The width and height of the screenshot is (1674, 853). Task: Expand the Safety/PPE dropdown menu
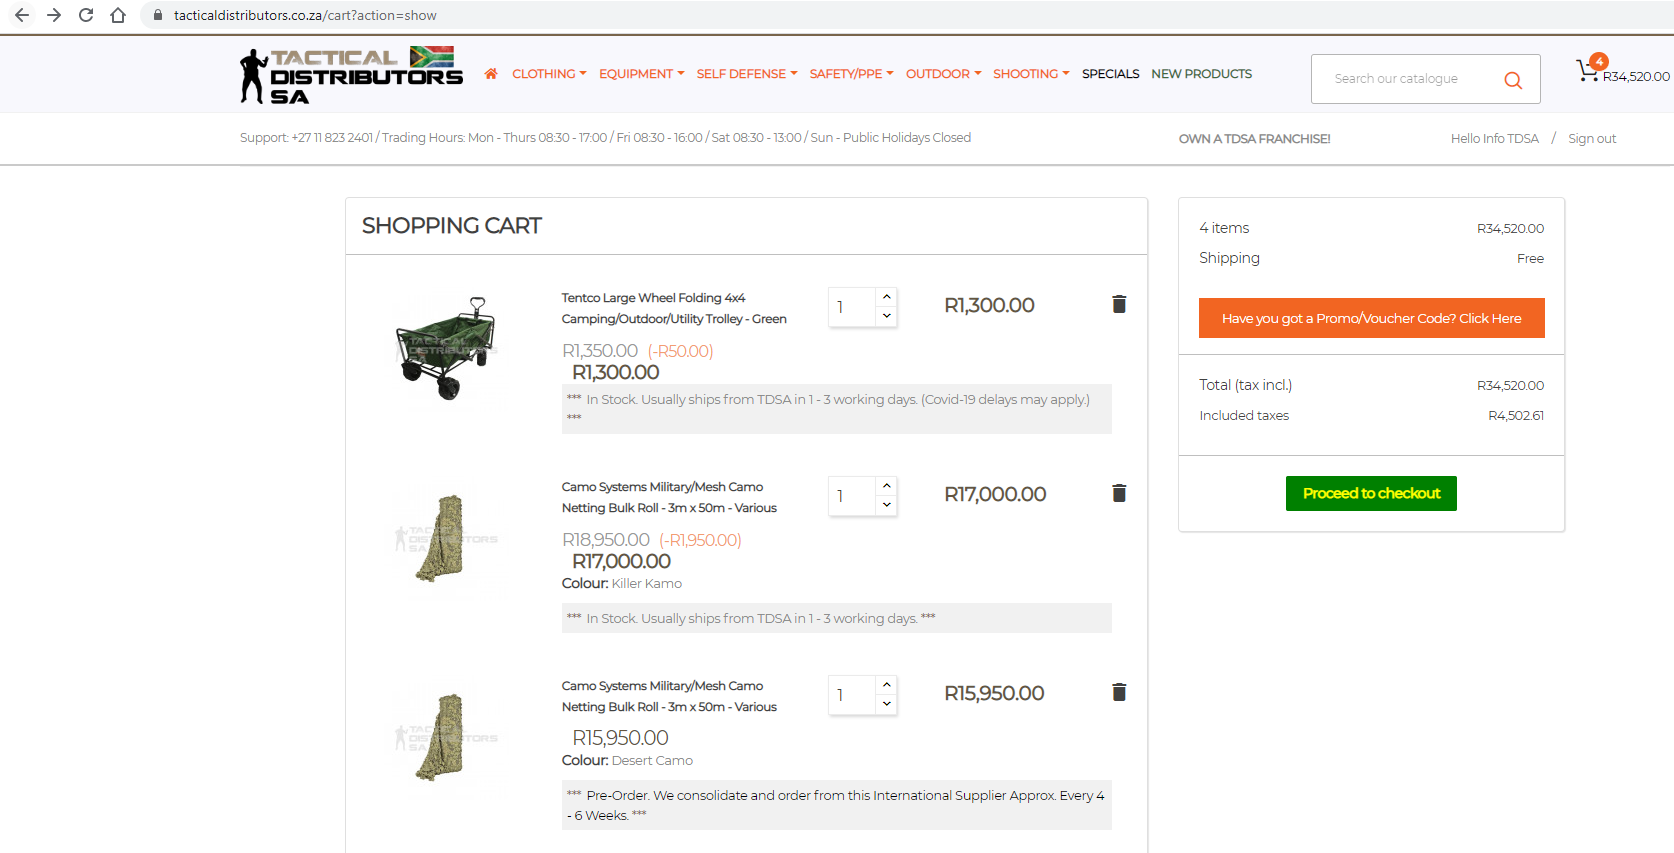(x=851, y=74)
